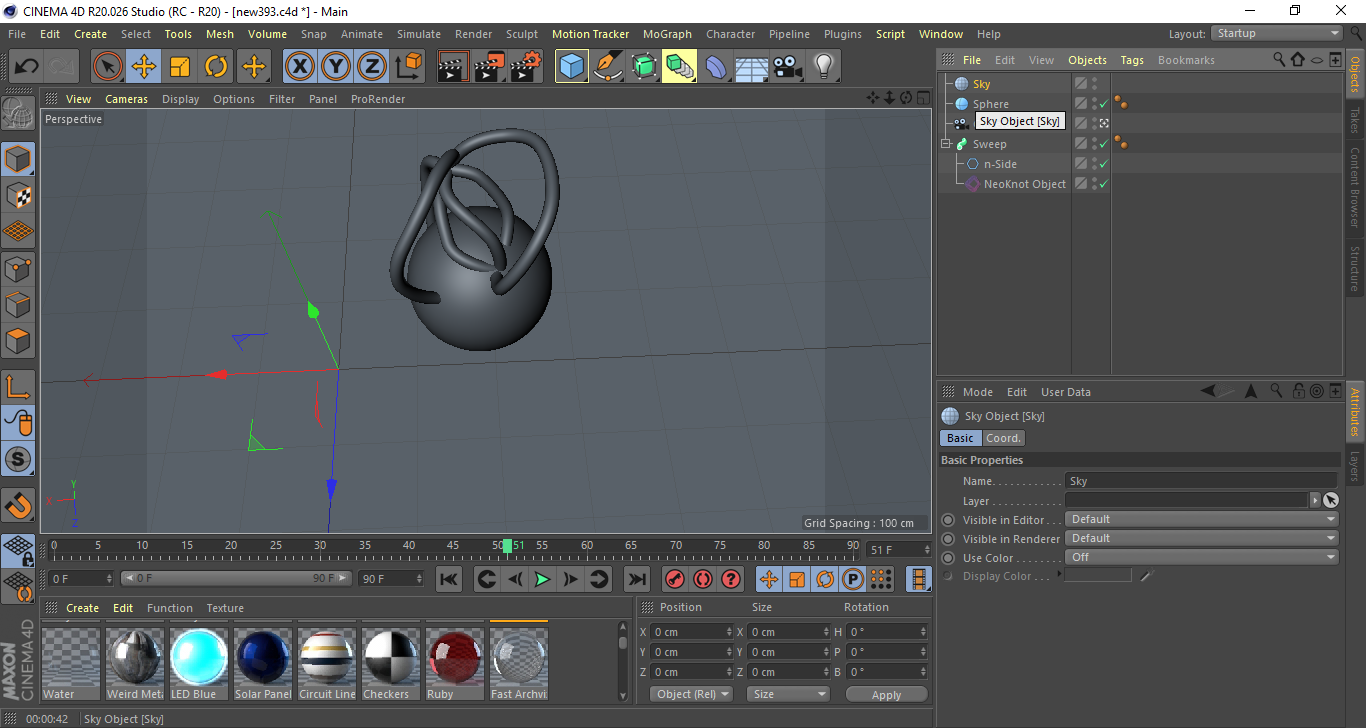This screenshot has width=1366, height=728.
Task: Add a Camera object
Action: click(x=787, y=67)
